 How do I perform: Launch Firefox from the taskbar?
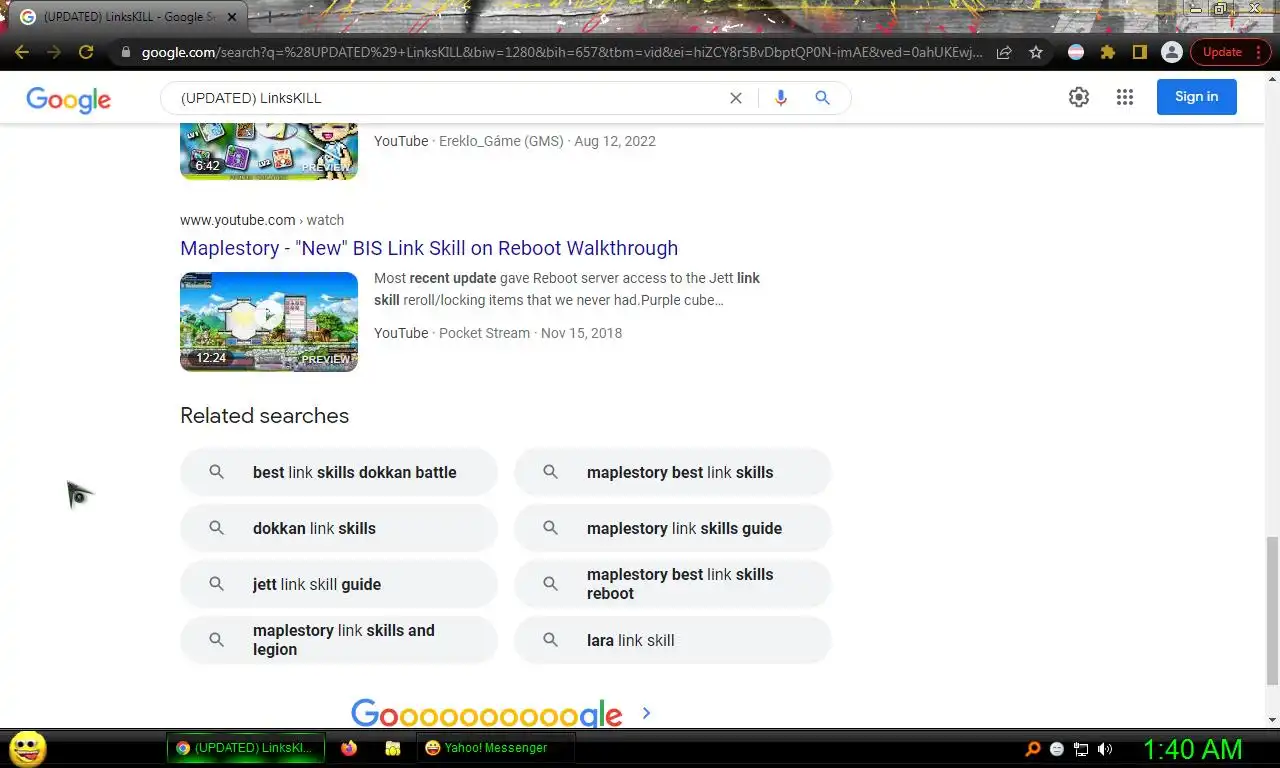pos(348,748)
